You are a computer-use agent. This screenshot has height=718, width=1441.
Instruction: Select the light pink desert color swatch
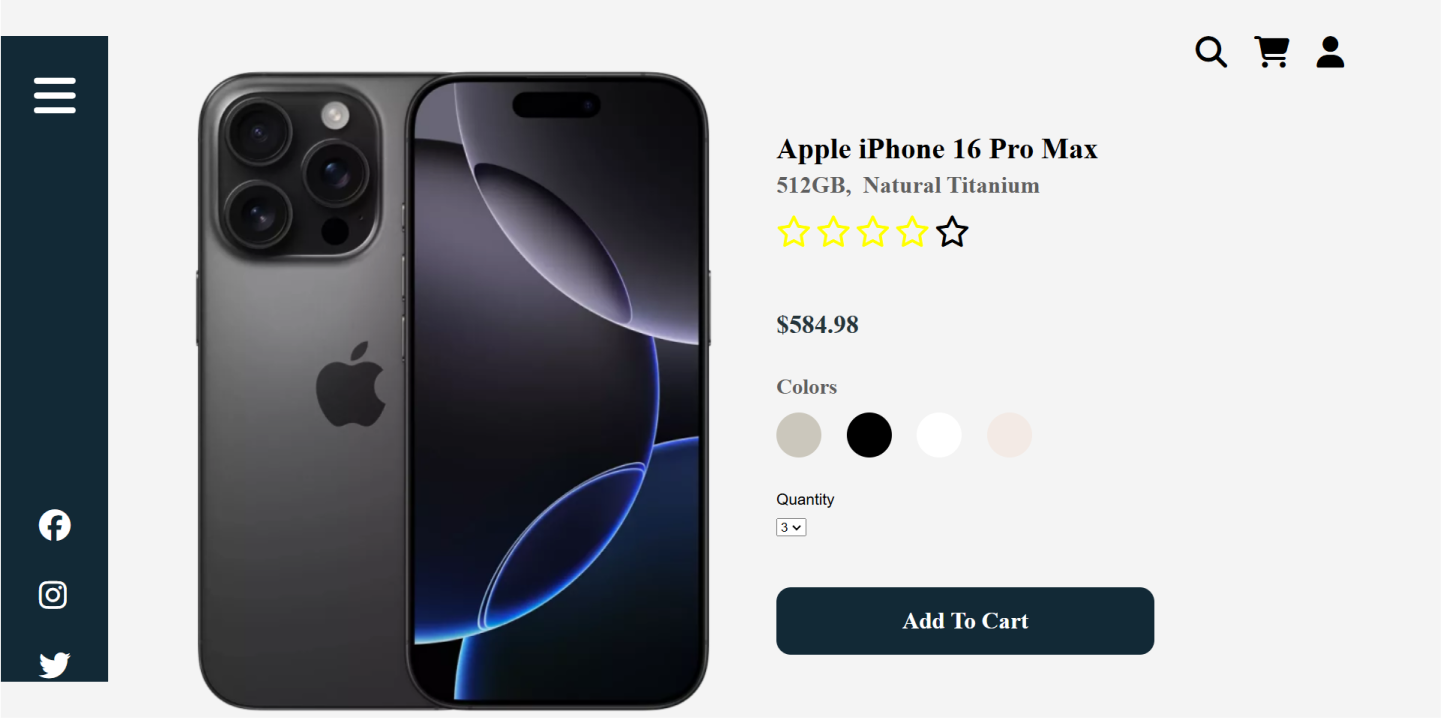(x=1009, y=435)
